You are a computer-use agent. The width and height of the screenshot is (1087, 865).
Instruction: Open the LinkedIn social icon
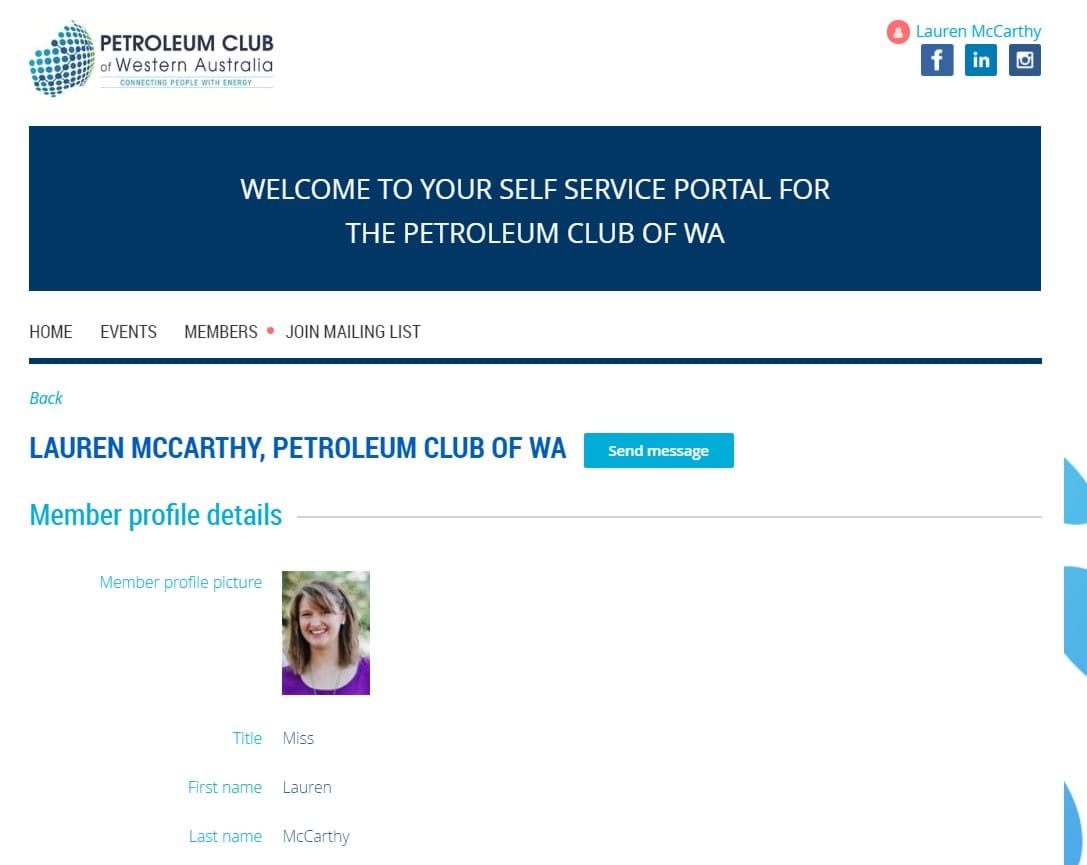981,60
